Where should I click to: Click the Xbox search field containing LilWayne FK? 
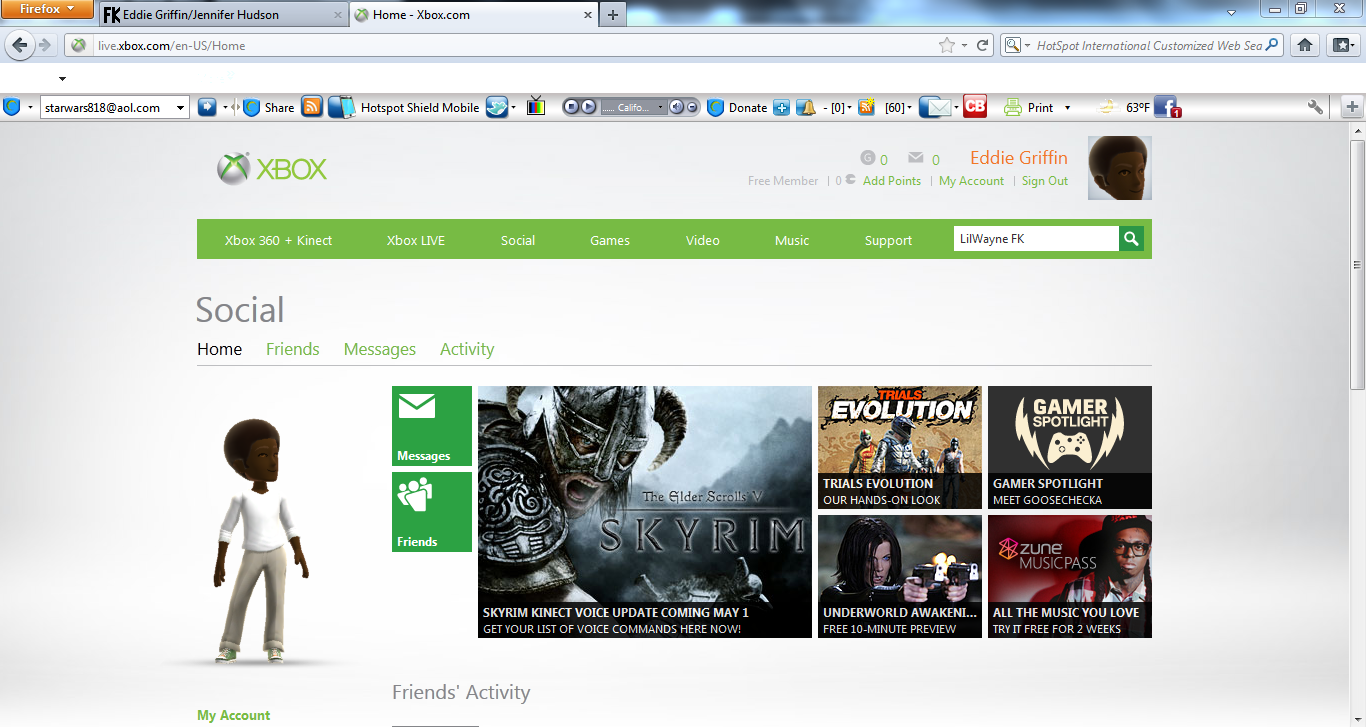(x=1036, y=239)
